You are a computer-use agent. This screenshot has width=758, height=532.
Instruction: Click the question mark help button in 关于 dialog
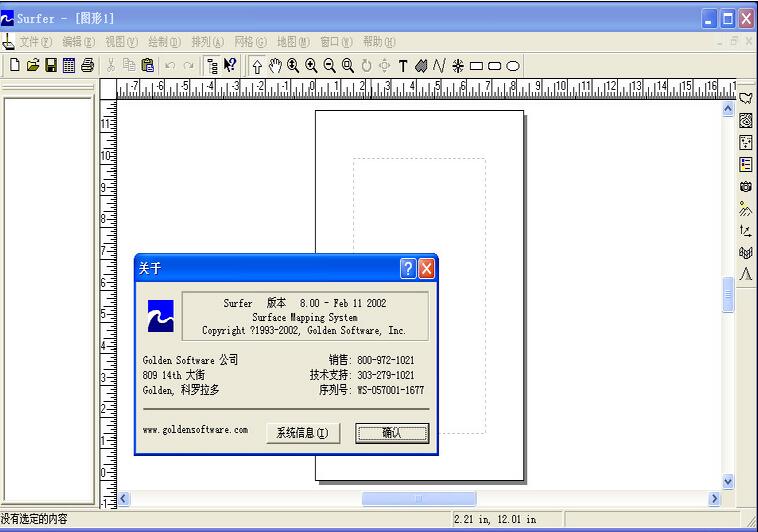tap(408, 268)
